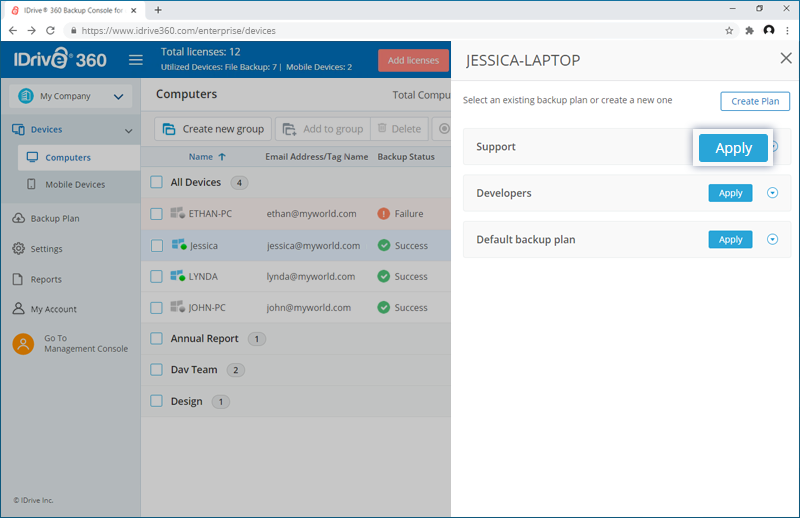Click the Success status icon for Jessica
Image resolution: width=800 pixels, height=518 pixels.
tap(384, 245)
